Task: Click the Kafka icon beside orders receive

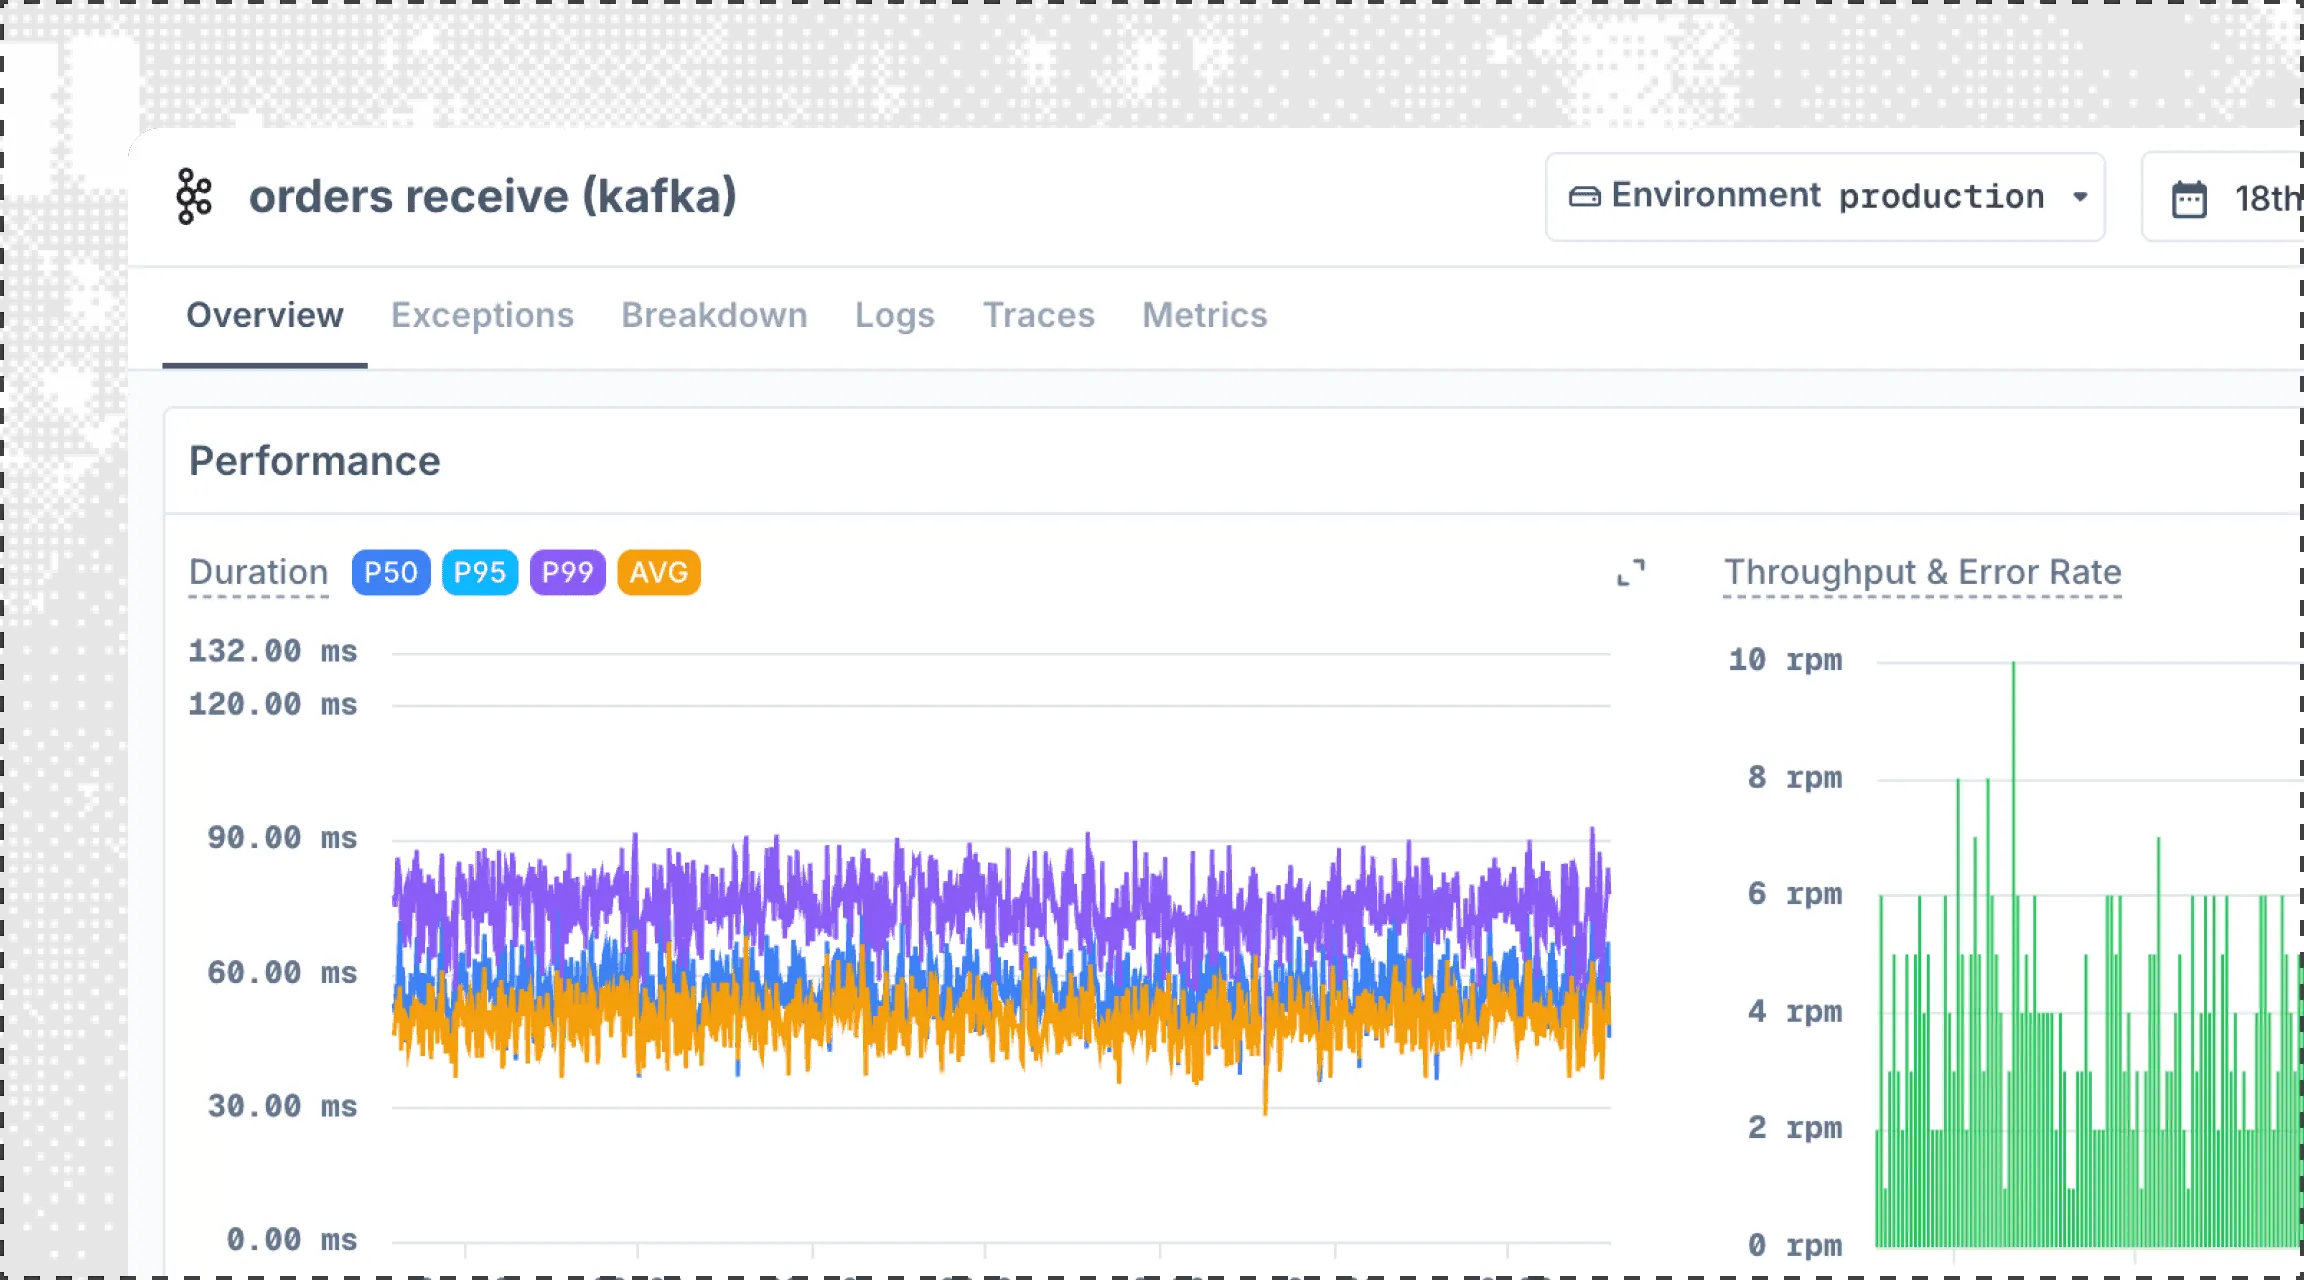Action: 194,196
